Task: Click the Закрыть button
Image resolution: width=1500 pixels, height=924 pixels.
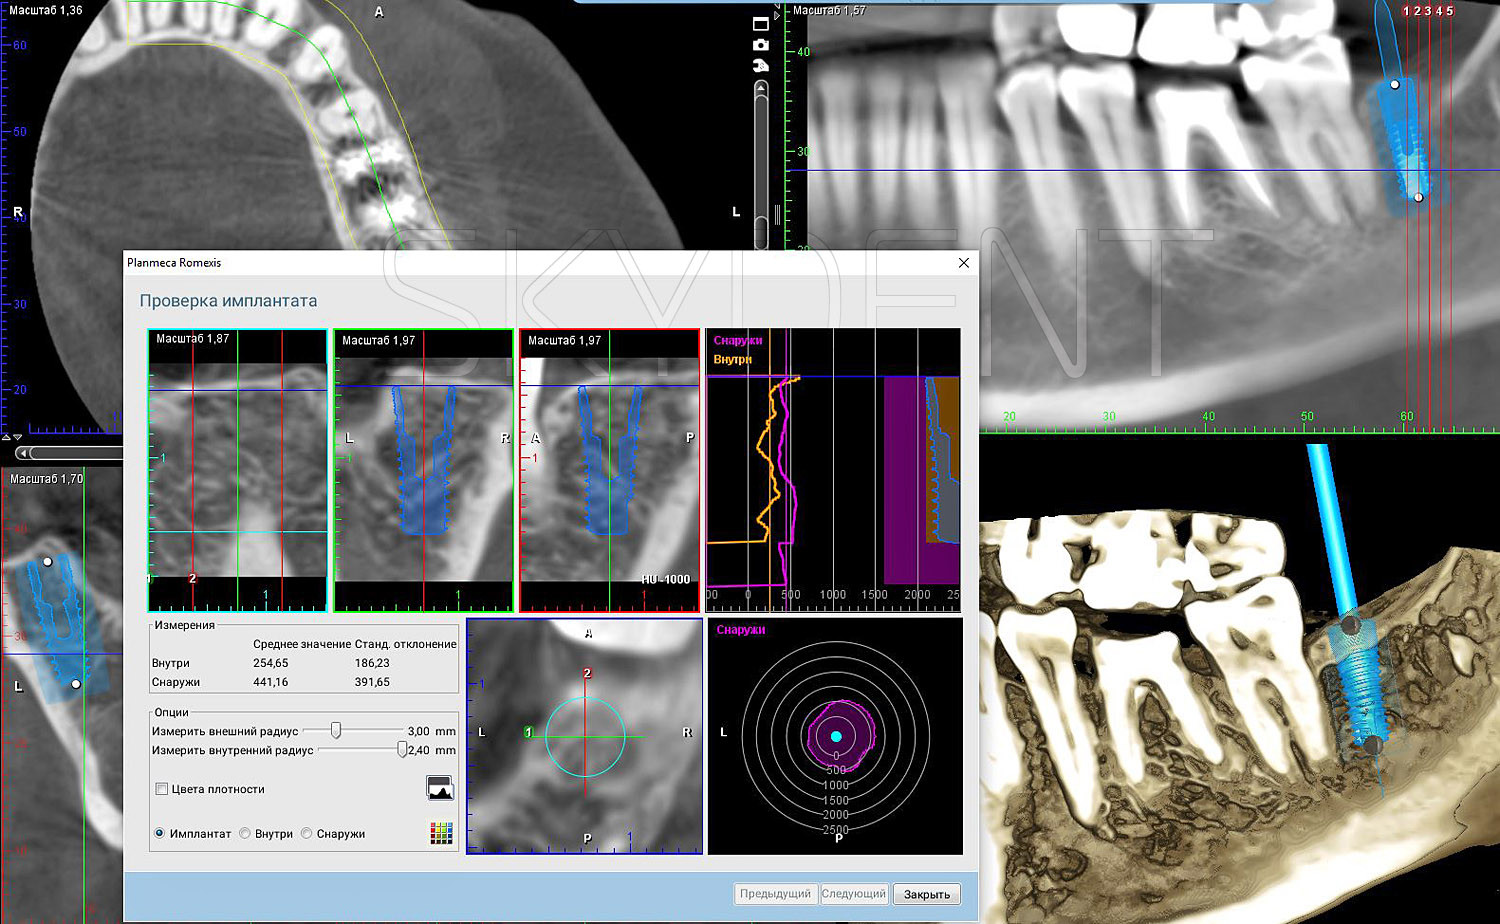Action: pyautogui.click(x=927, y=894)
